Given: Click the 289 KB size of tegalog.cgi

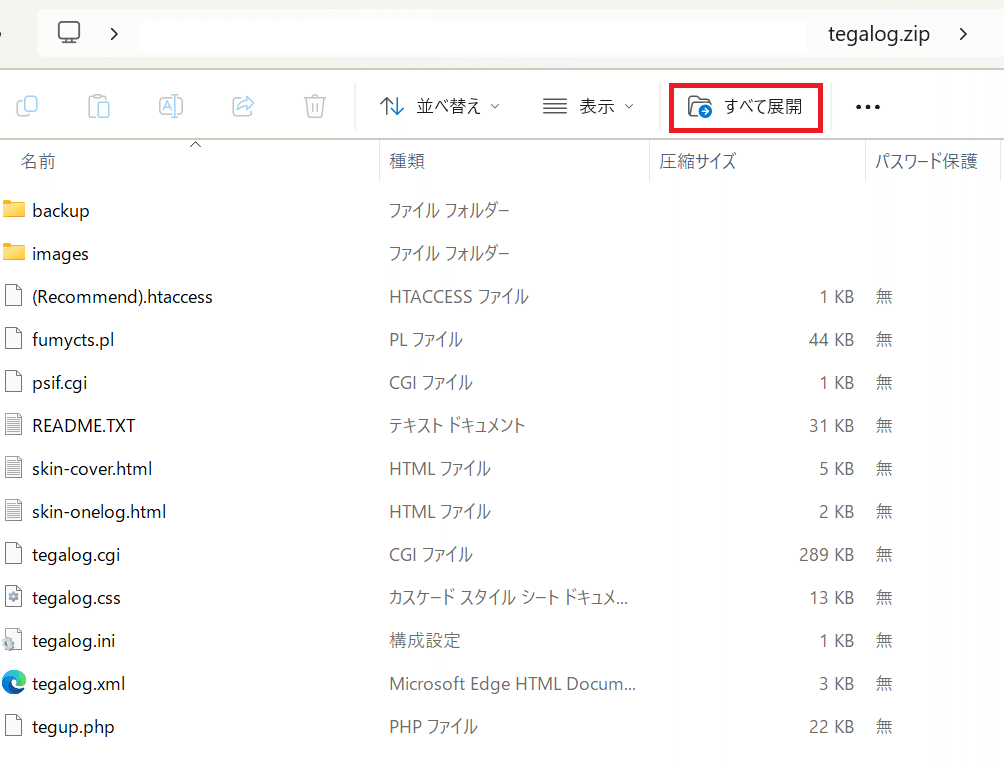Looking at the screenshot, I should tap(827, 554).
